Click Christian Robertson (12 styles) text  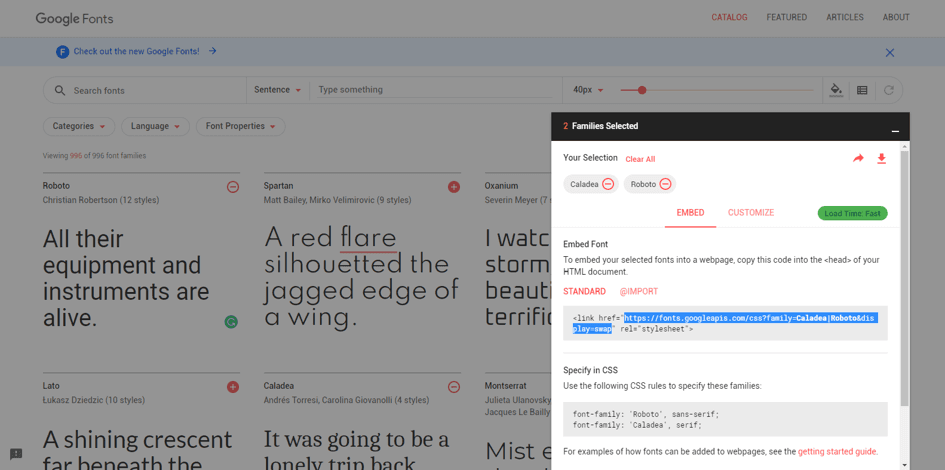point(101,200)
